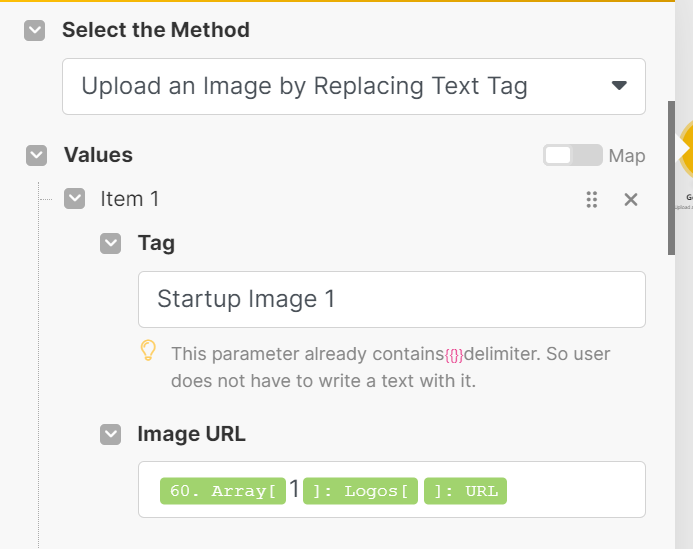The height and width of the screenshot is (549, 693).
Task: Click the lightbulb hint icon
Action: (x=148, y=352)
